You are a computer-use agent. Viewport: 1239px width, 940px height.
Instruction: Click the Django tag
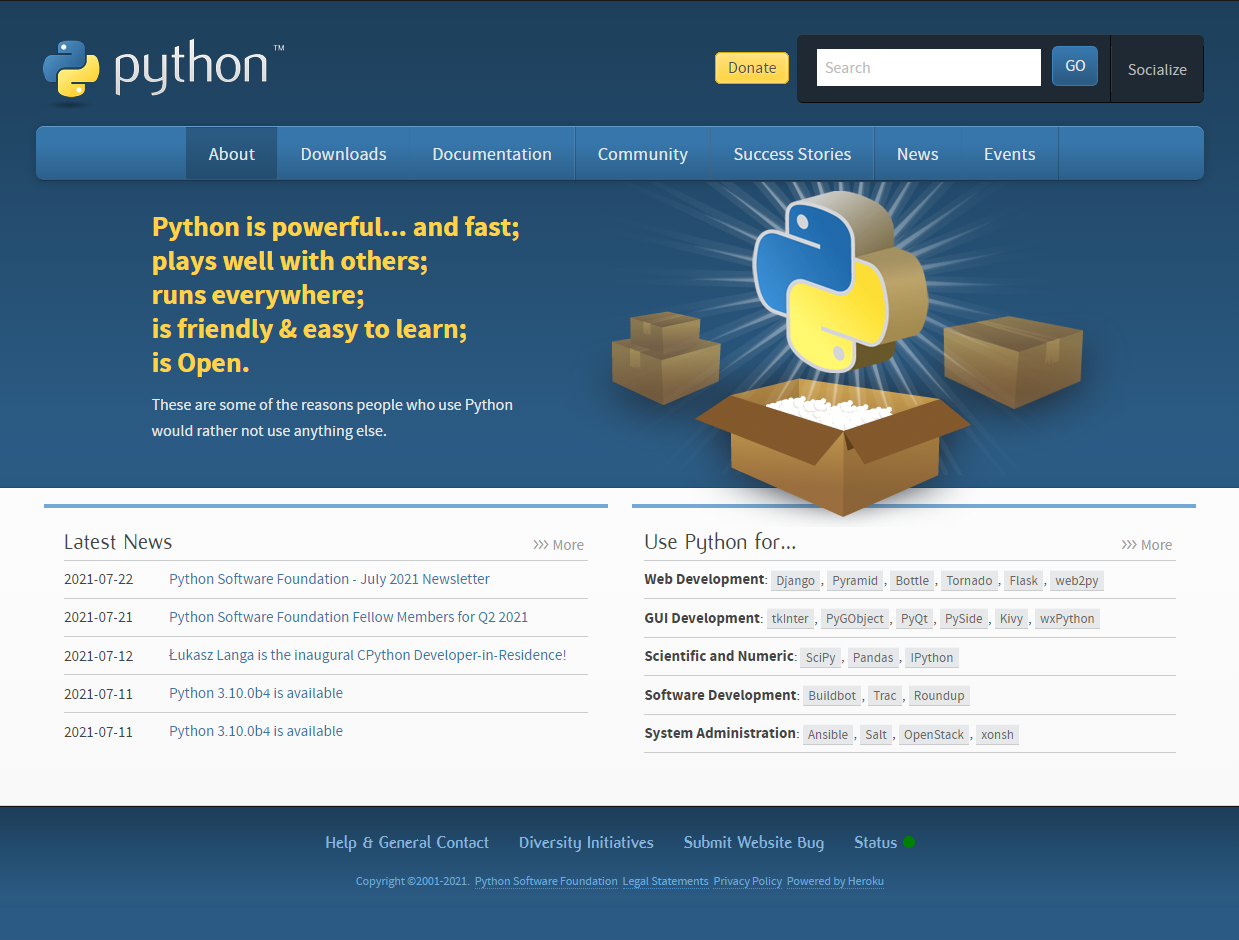pos(796,580)
